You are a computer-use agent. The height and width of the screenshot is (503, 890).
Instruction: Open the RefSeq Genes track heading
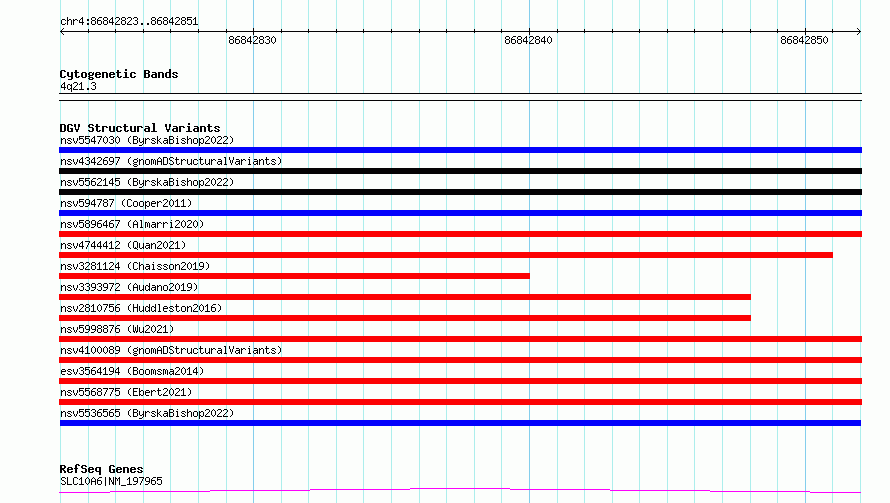tap(102, 469)
